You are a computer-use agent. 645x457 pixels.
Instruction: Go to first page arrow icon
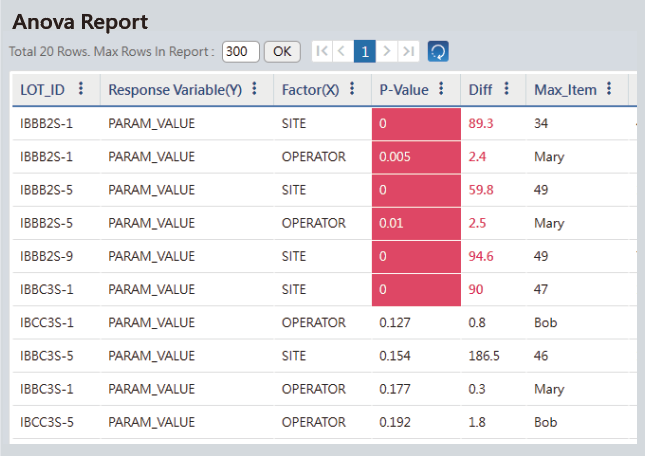tap(321, 51)
